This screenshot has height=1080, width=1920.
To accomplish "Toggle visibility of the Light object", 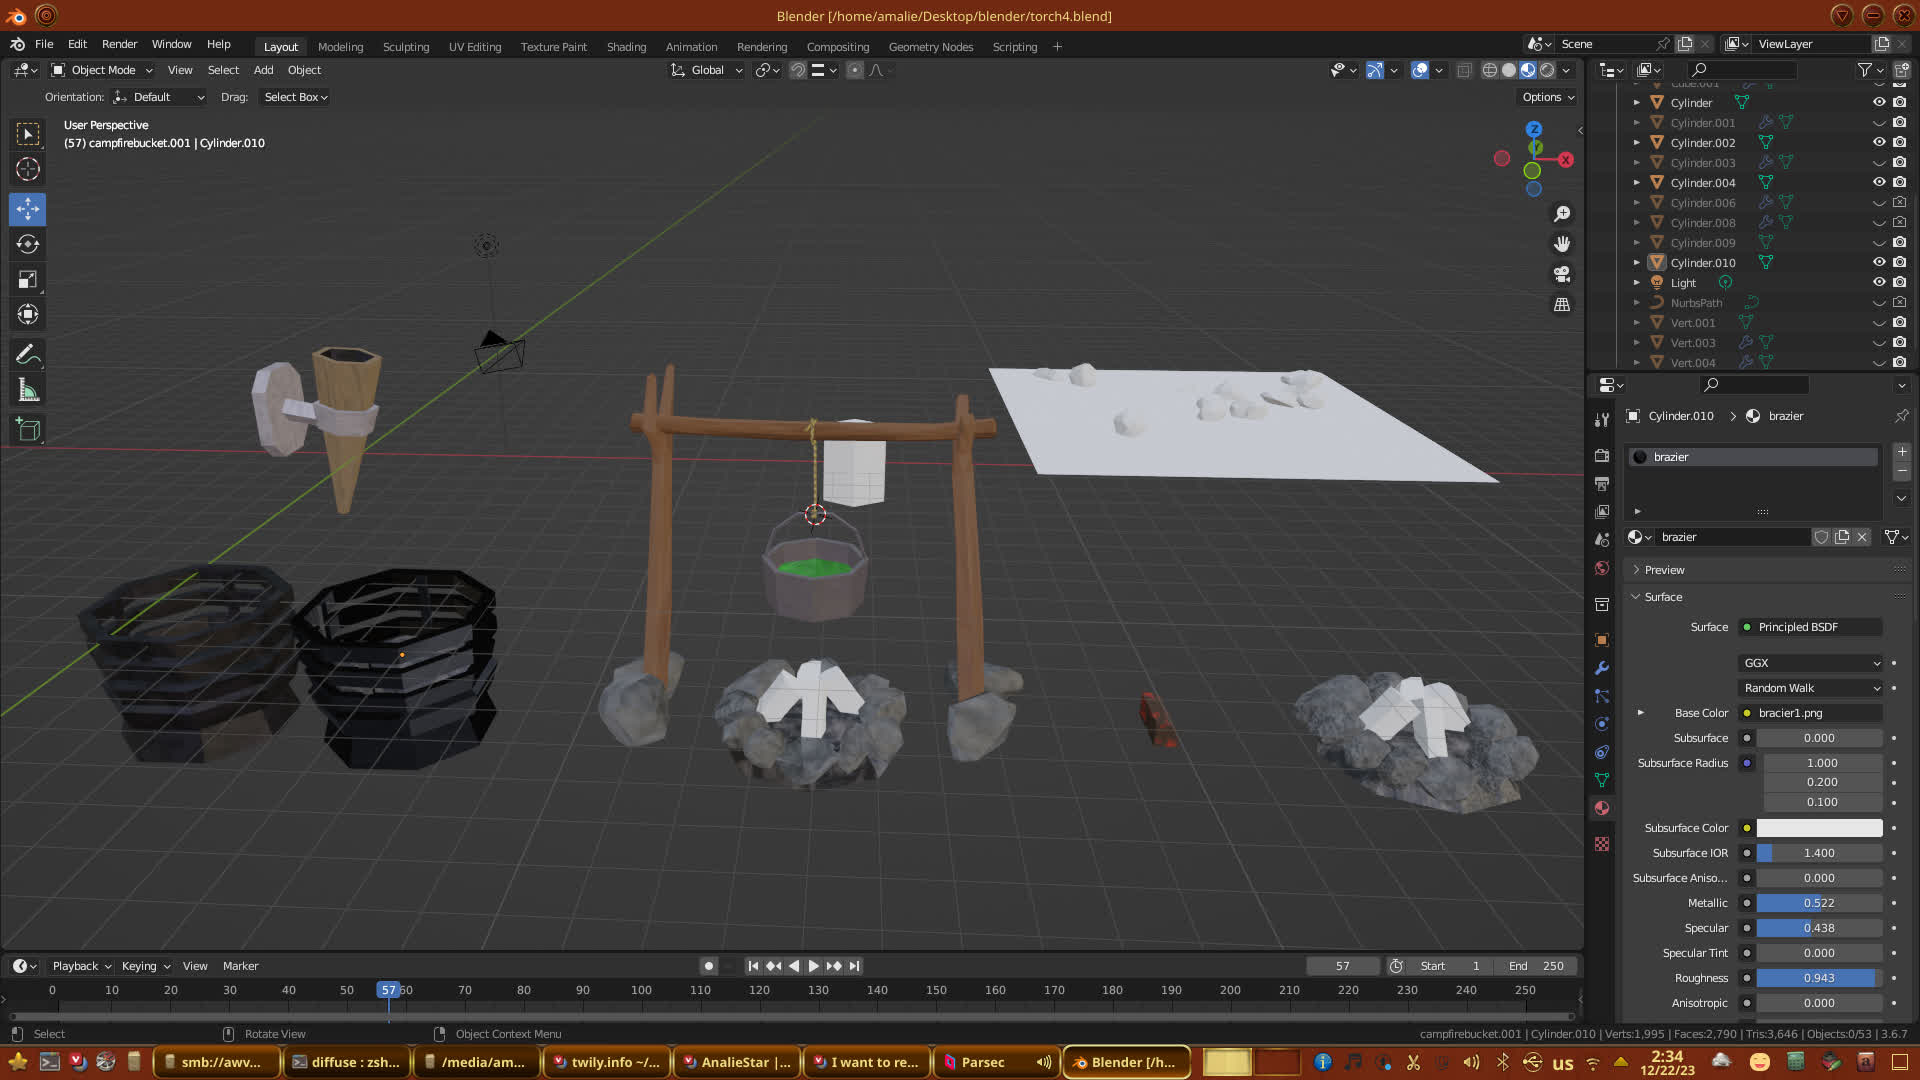I will tap(1879, 282).
